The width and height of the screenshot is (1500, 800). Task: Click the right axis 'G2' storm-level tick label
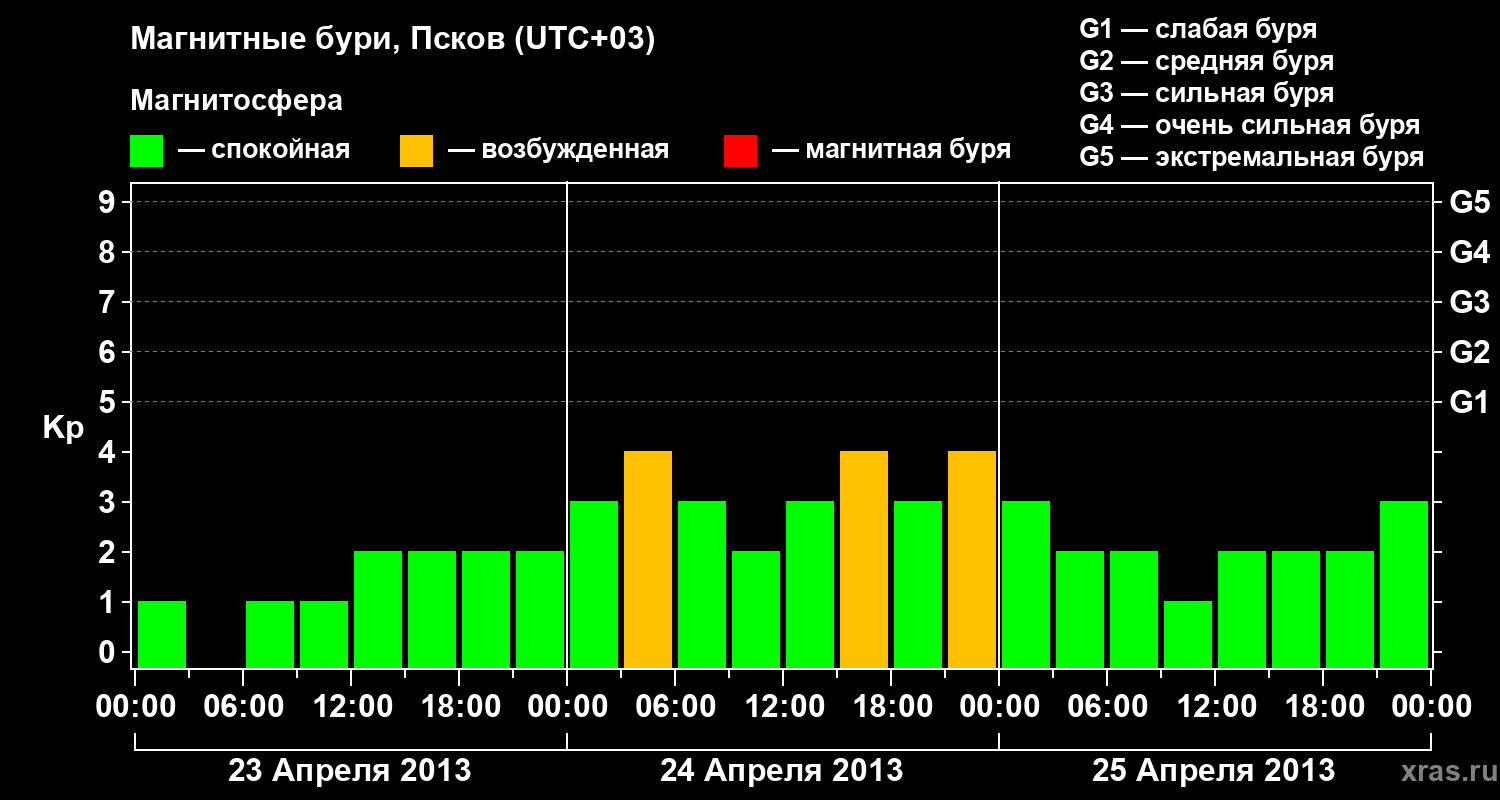tap(1470, 353)
